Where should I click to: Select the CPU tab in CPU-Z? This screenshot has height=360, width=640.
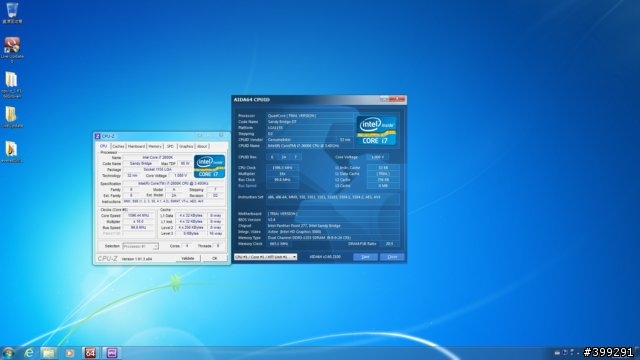click(x=104, y=146)
